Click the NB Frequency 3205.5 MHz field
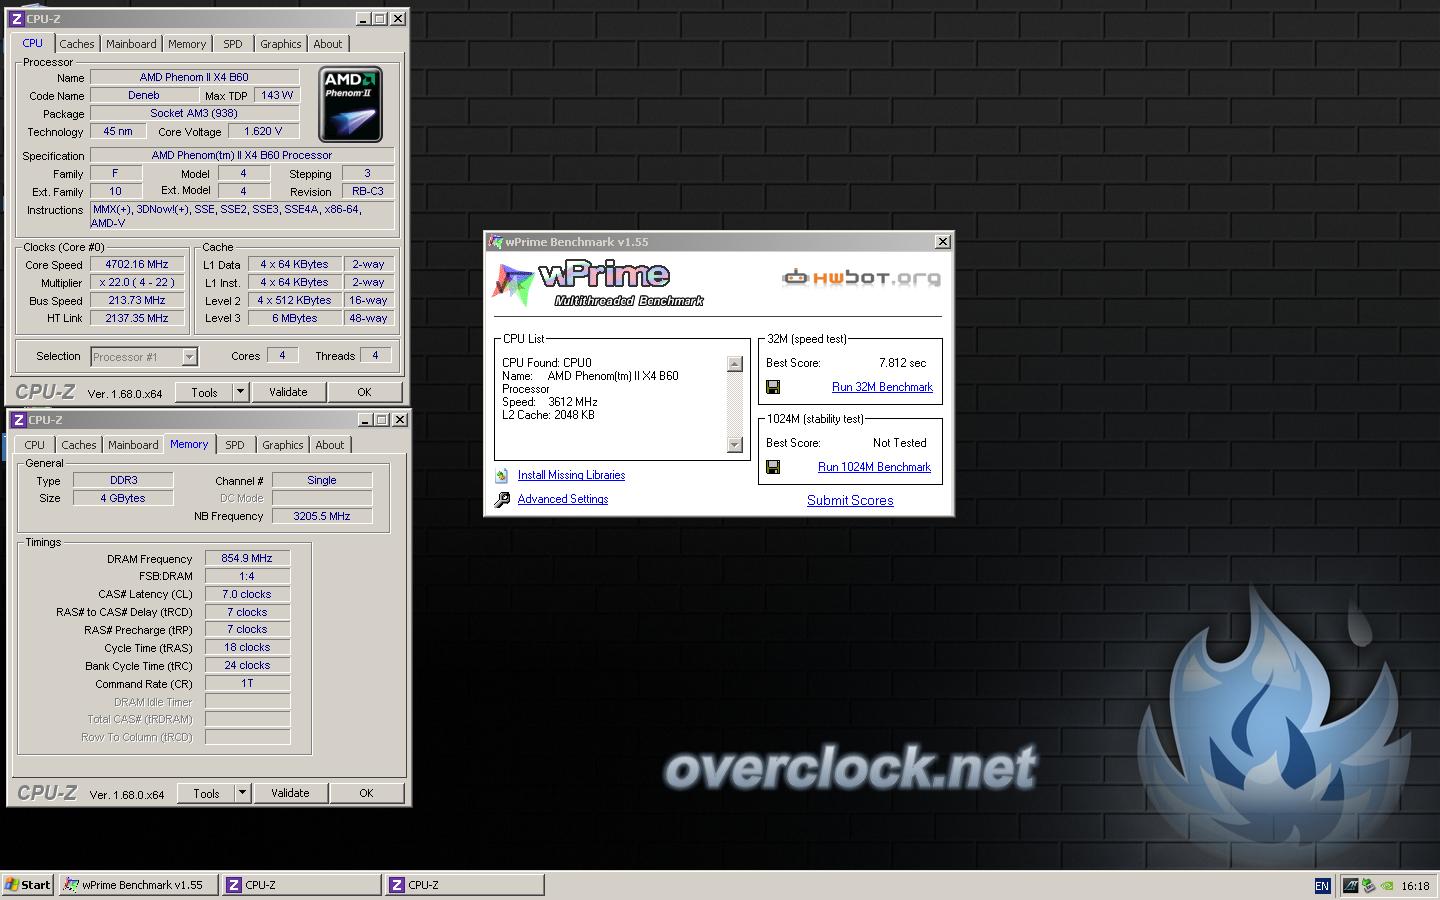Screen dimensions: 1440x900 [321, 516]
